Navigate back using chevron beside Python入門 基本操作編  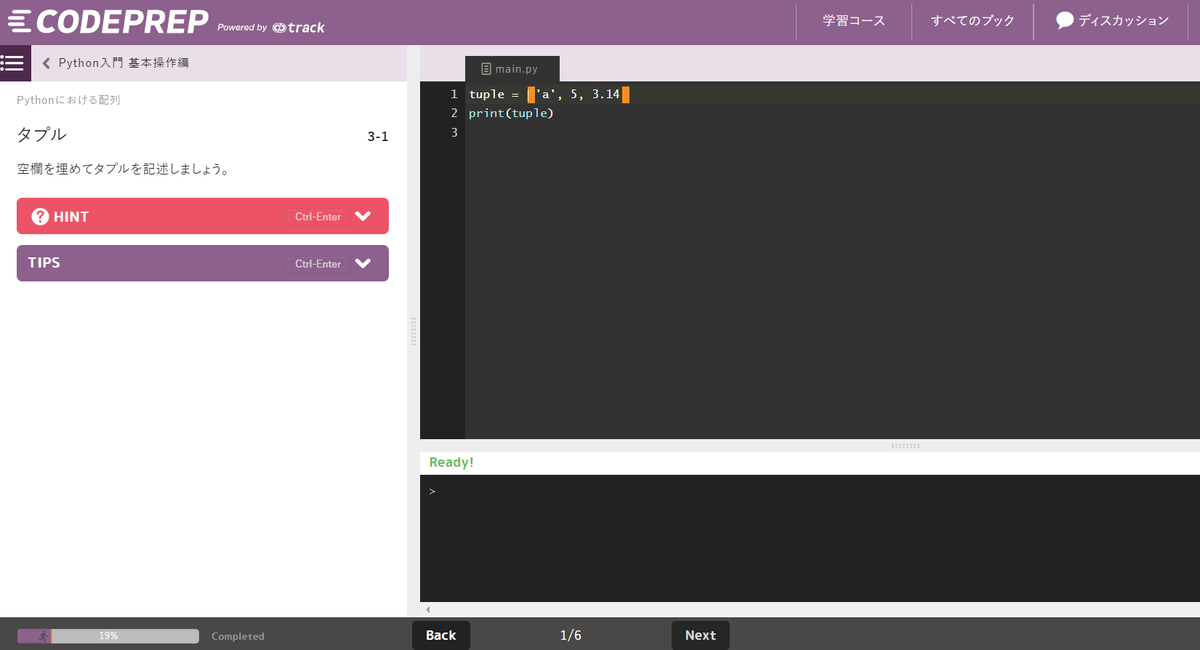(46, 62)
